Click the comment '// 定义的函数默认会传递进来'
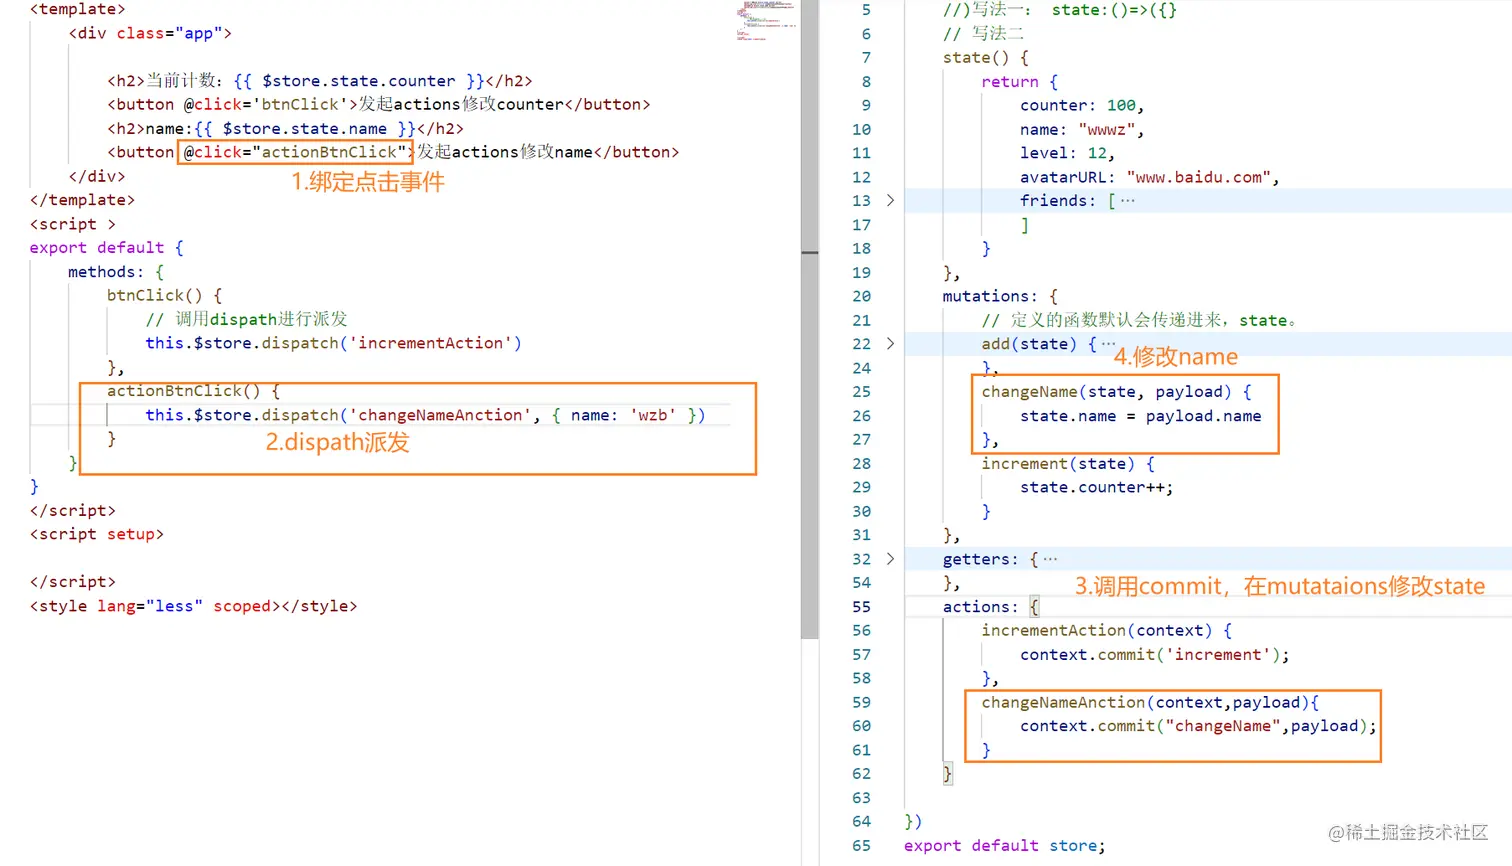Viewport: 1512px width, 866px height. pos(1140,320)
